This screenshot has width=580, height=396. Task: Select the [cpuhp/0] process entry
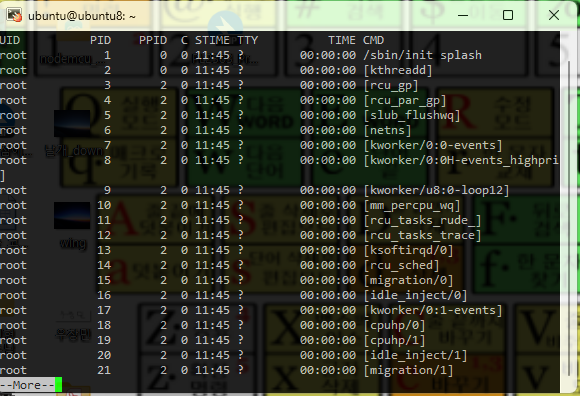(394, 325)
